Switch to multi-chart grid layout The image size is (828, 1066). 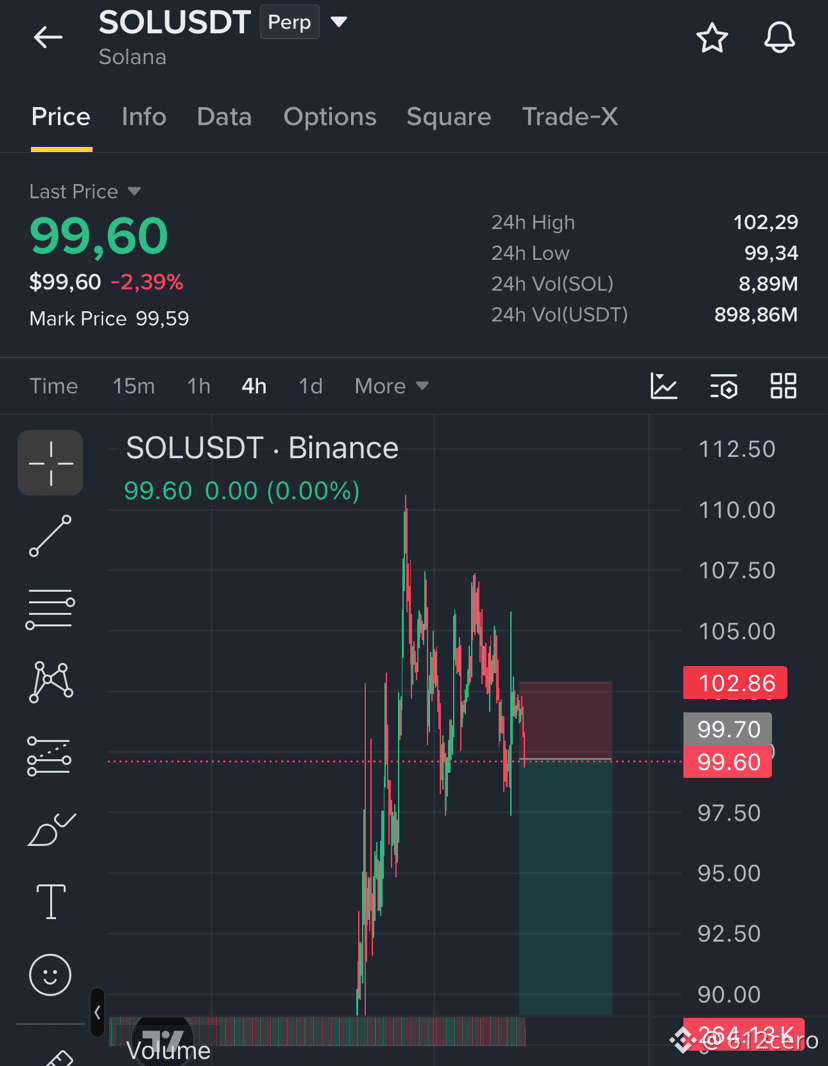pos(783,386)
